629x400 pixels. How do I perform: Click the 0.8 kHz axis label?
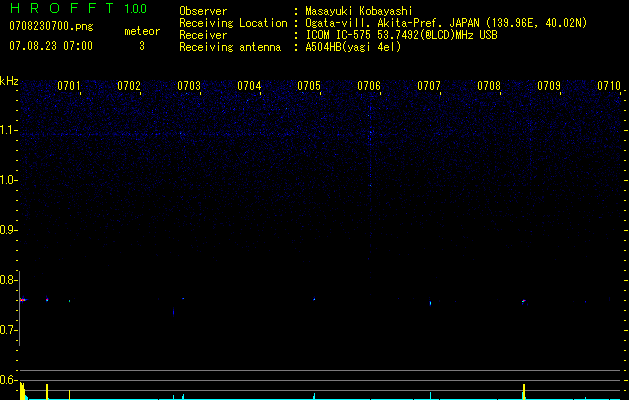click(9, 280)
